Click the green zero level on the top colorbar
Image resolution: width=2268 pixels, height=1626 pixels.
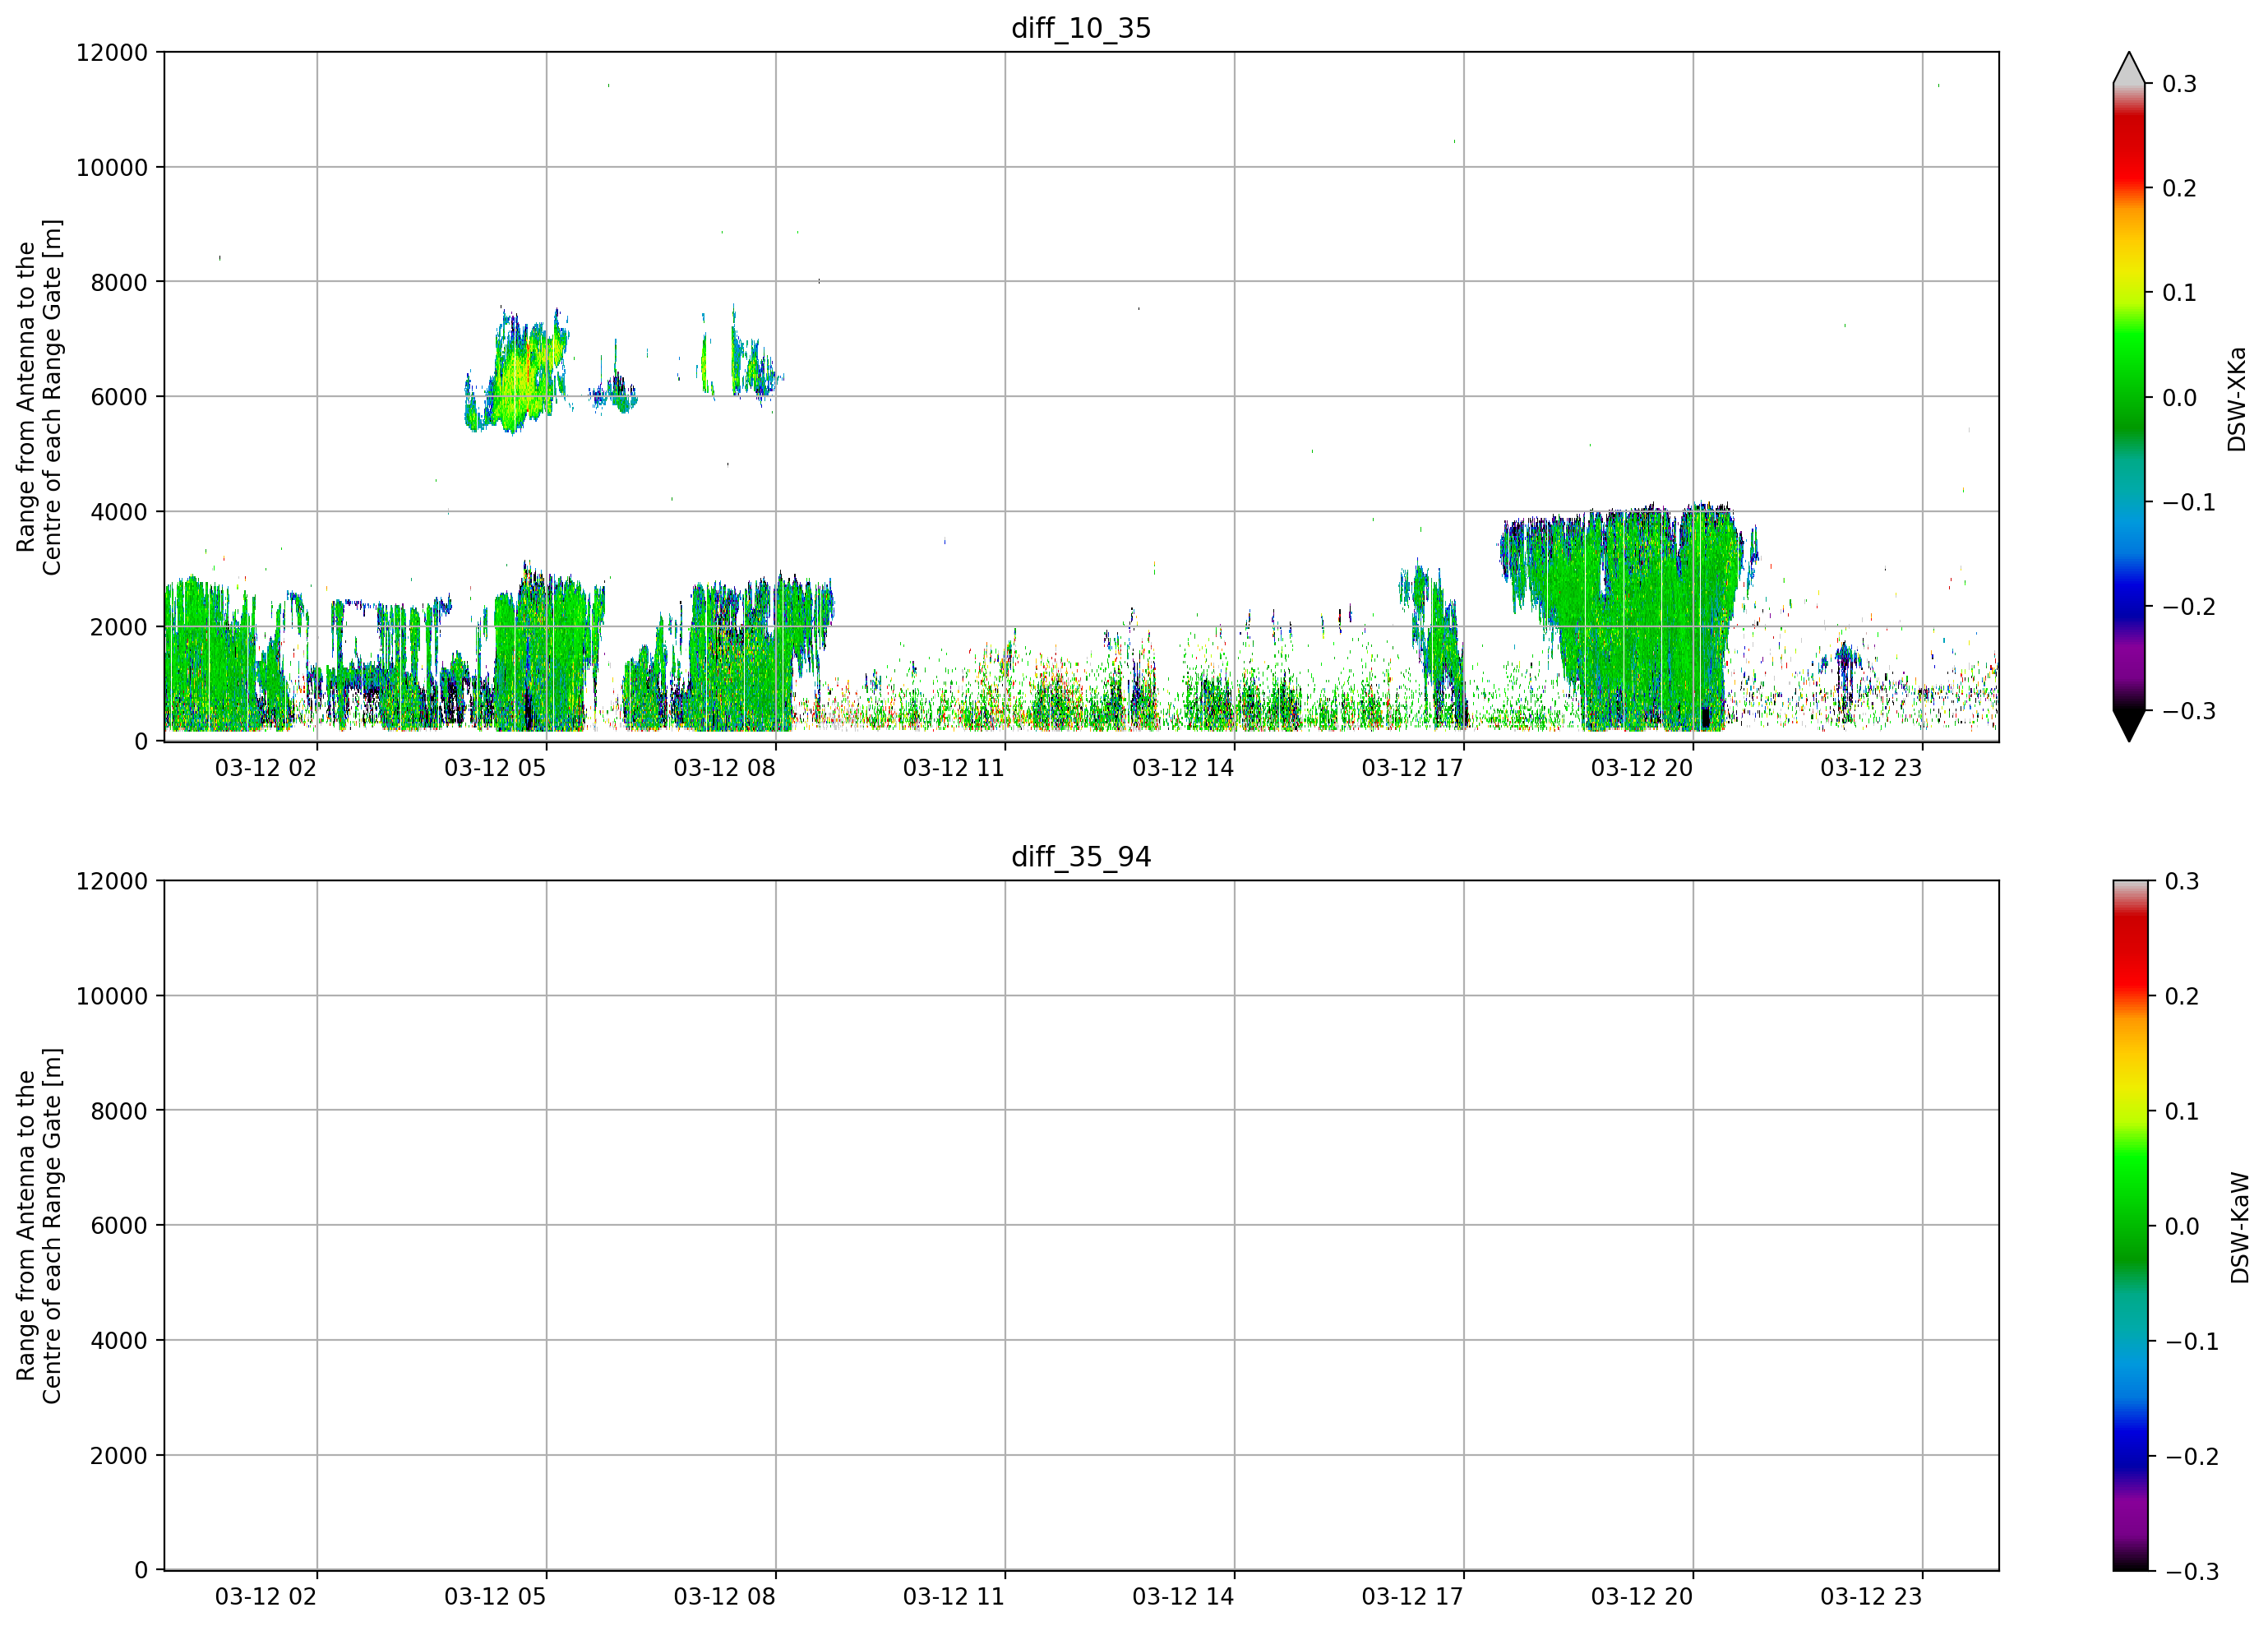(2129, 397)
